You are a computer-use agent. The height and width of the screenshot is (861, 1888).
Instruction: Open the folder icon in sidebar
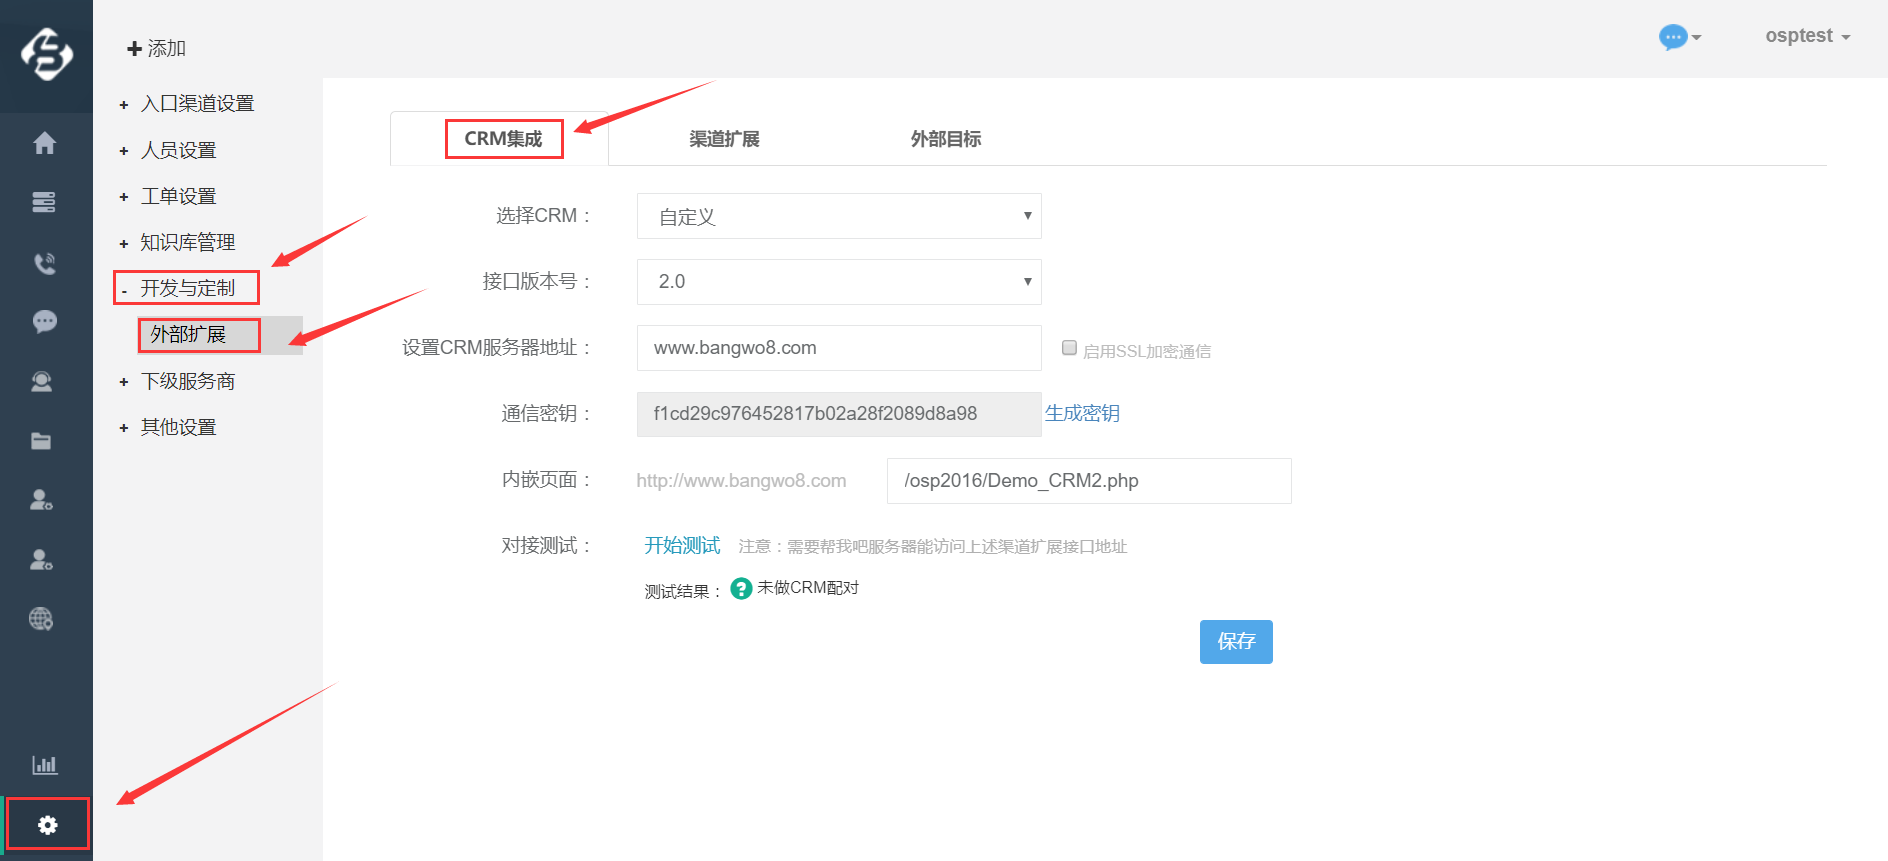pyautogui.click(x=42, y=441)
